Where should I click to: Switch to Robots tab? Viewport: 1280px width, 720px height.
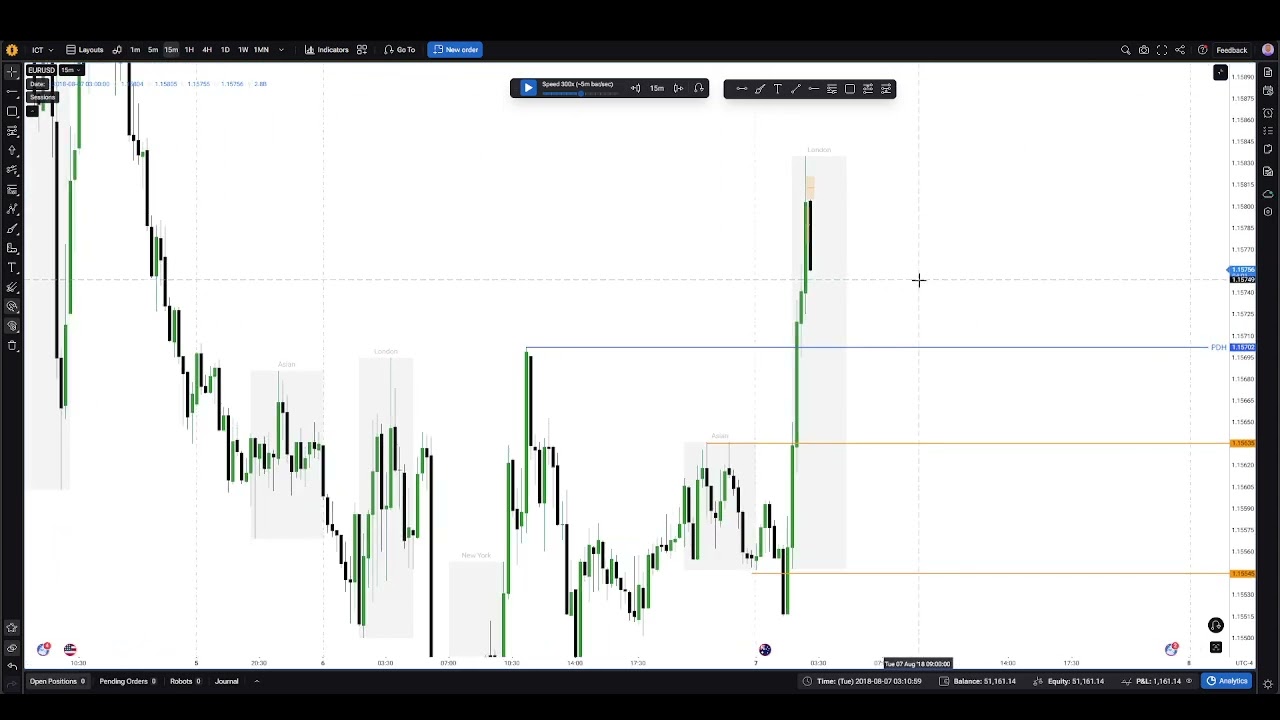click(x=185, y=681)
